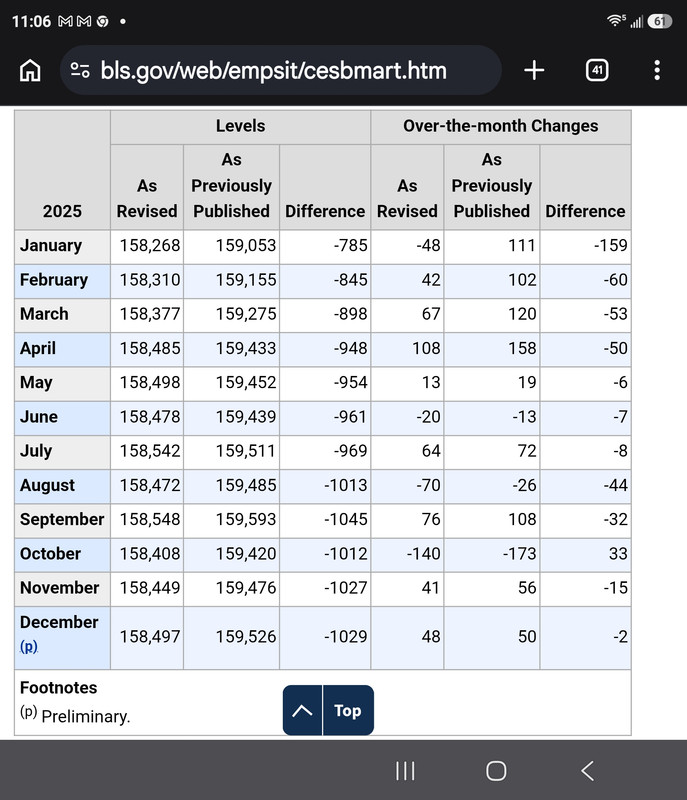
Task: Click the up chevron beside Top
Action: [x=302, y=710]
